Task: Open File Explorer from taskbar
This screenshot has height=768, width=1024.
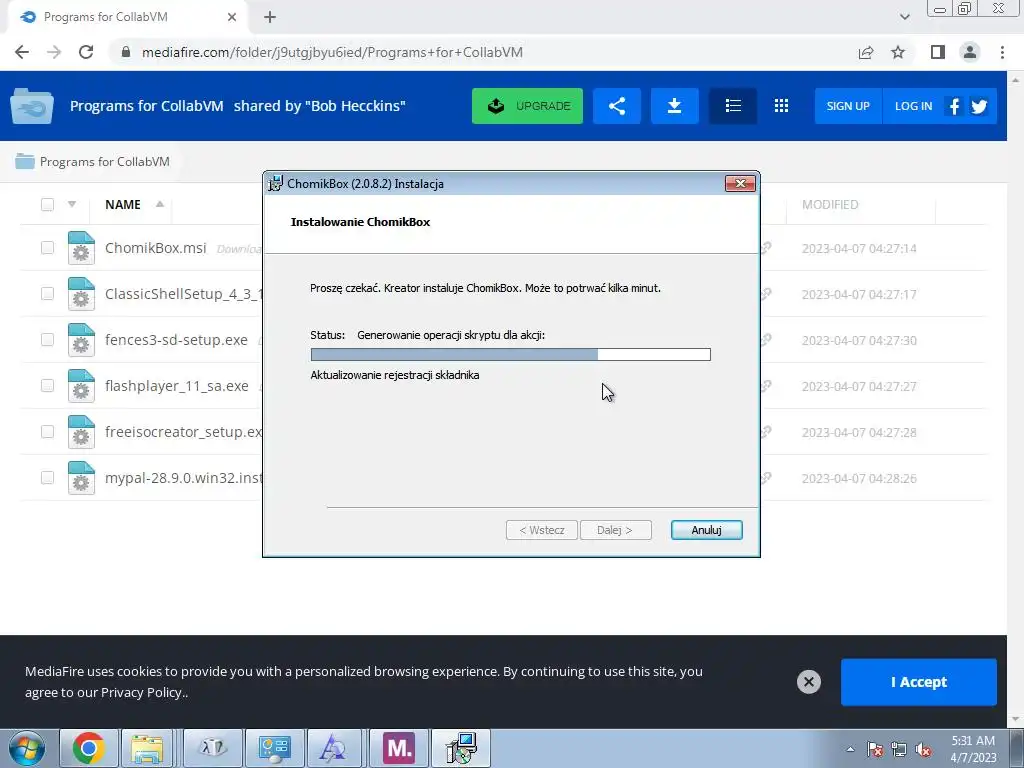Action: tap(148, 748)
